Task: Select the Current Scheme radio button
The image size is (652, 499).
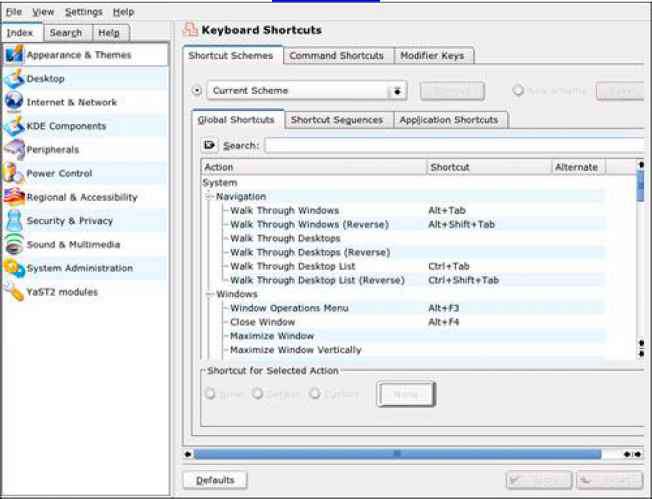Action: click(x=196, y=91)
